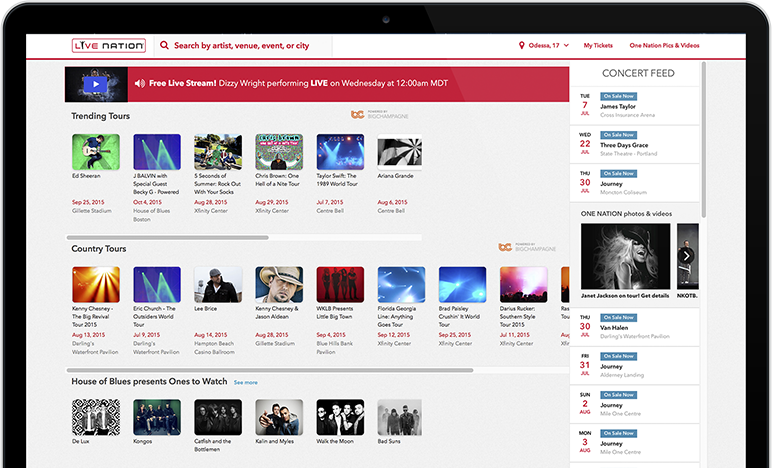Open the Walk the Moon thumbnail
772x468 pixels.
(x=340, y=417)
